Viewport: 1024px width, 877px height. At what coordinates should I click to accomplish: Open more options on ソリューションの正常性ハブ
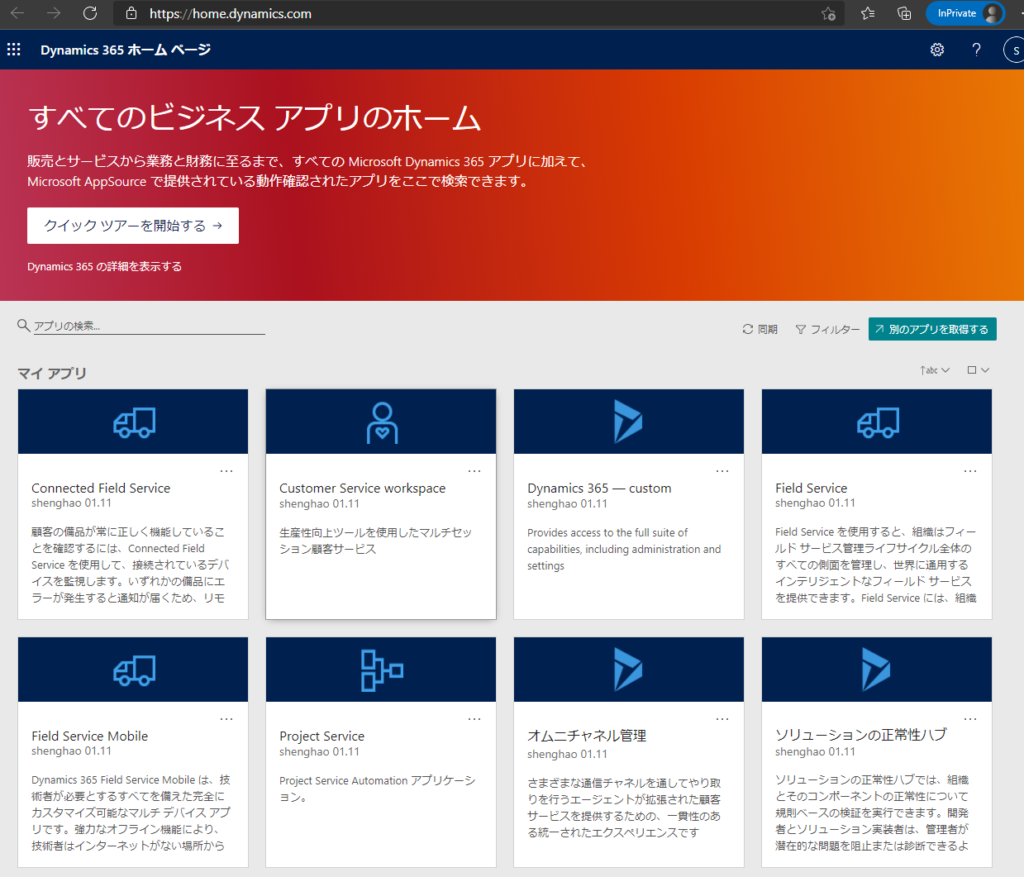tap(970, 719)
